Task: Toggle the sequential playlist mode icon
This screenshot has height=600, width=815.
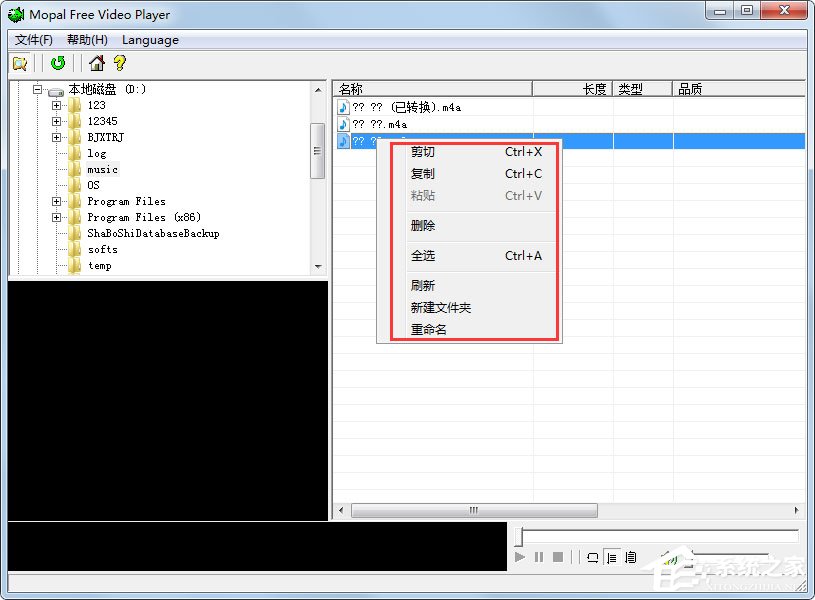Action: point(612,557)
